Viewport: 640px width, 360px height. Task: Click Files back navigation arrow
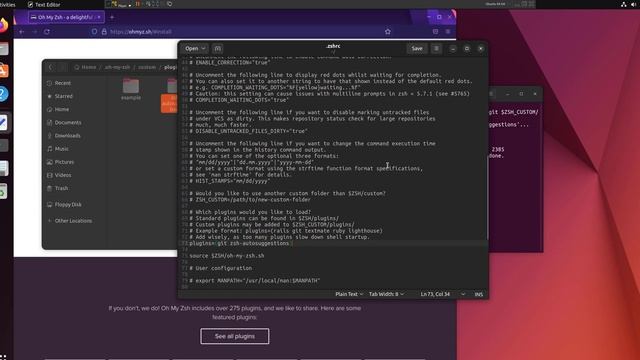(x=51, y=67)
